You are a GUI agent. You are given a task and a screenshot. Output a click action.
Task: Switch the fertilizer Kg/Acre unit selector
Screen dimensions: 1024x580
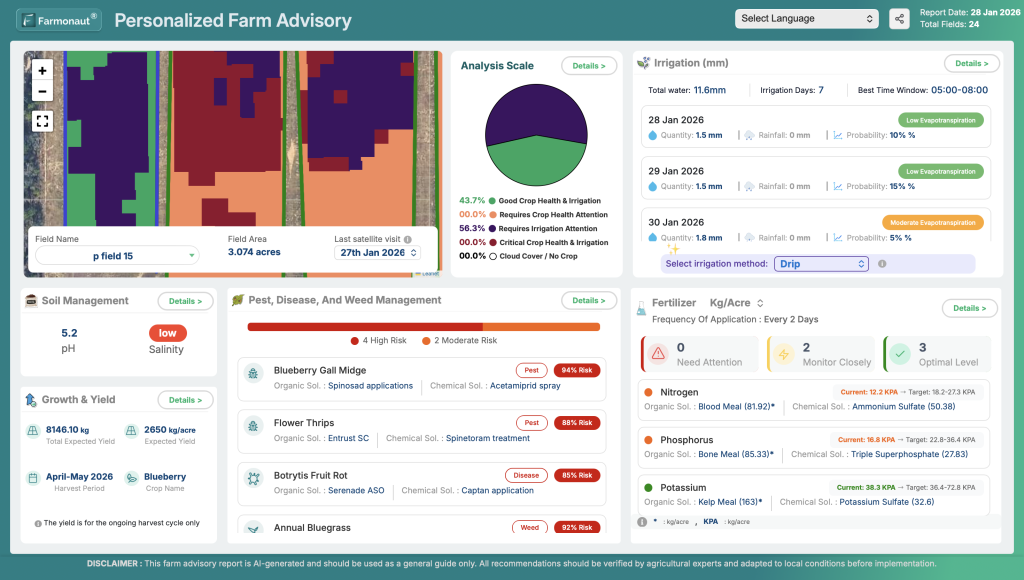(x=737, y=303)
